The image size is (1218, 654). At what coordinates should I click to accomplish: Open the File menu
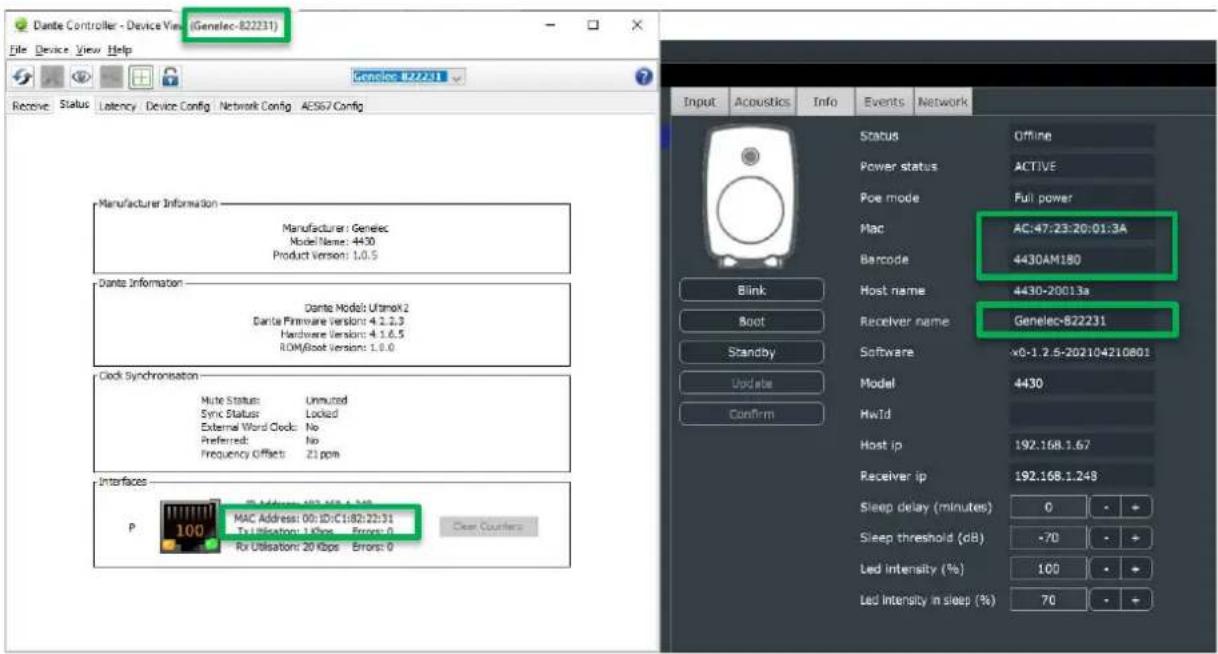(x=19, y=49)
